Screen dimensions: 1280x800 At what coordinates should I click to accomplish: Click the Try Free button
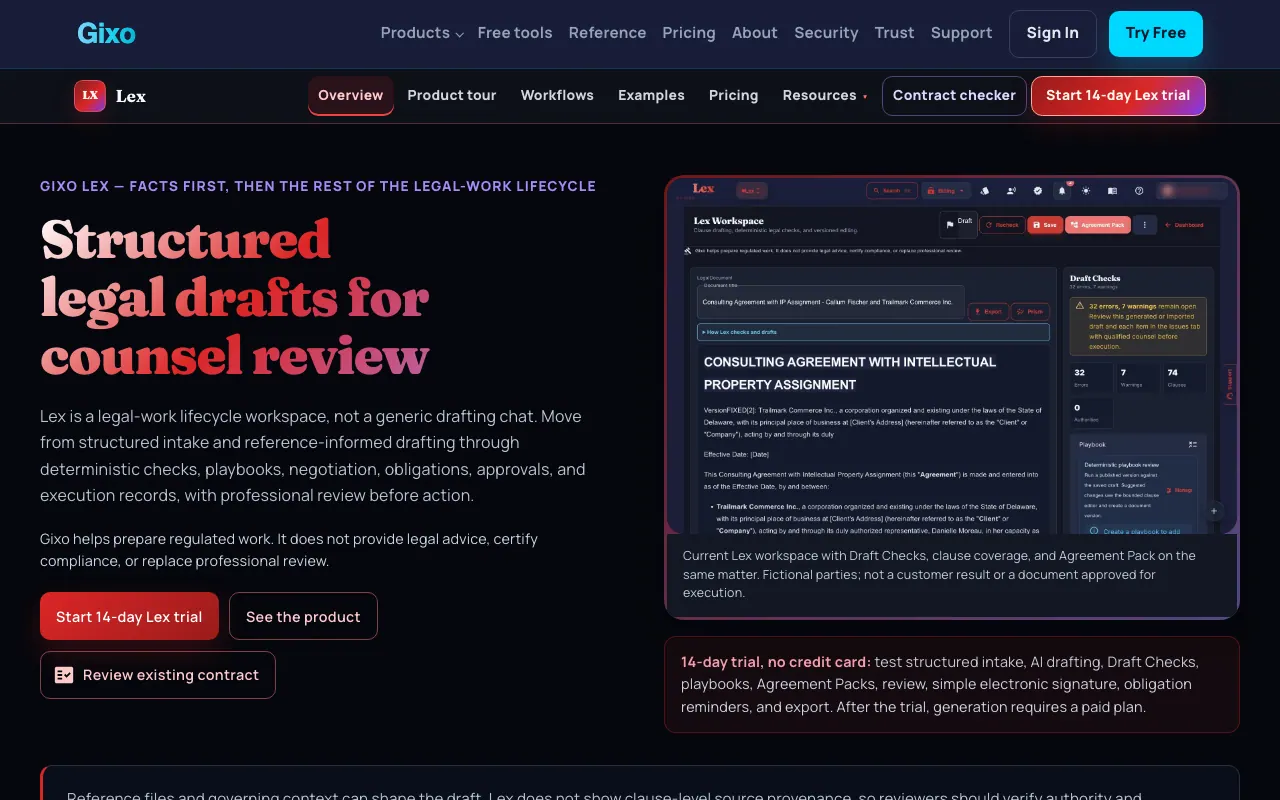(1156, 33)
